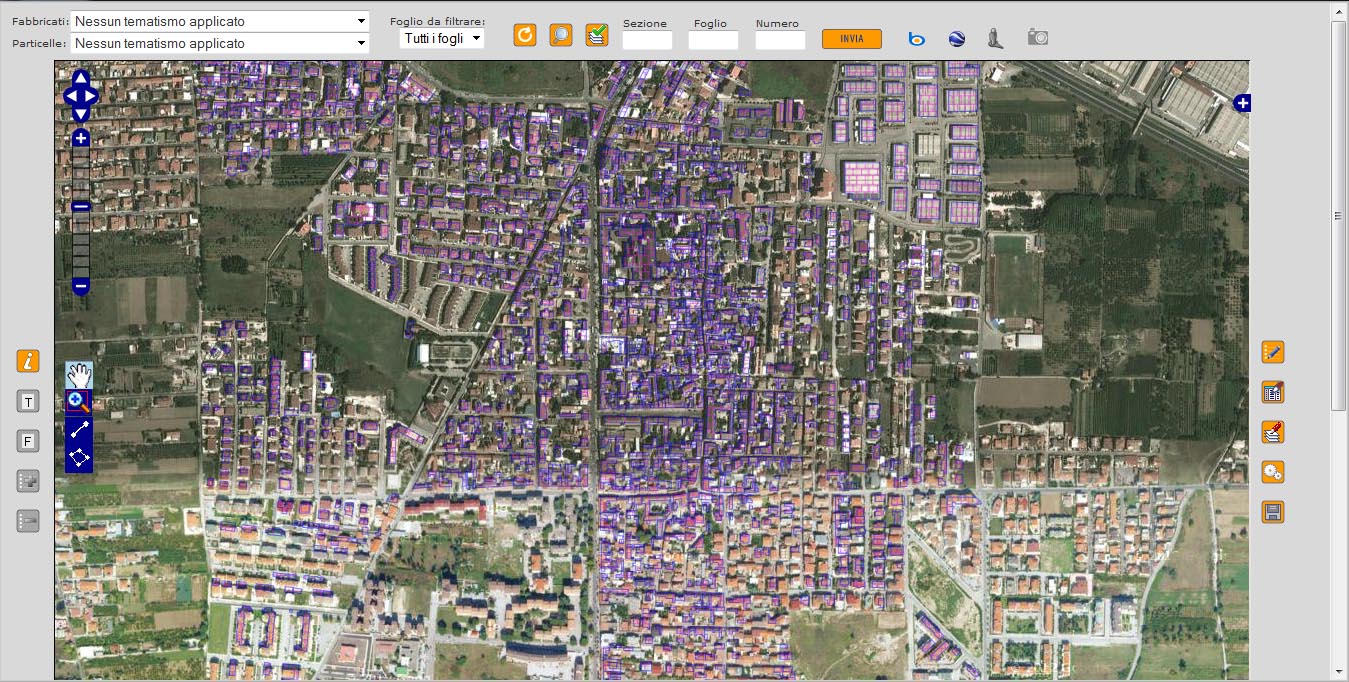Click the orange magnifier search icon
The width and height of the screenshot is (1349, 682).
(561, 36)
